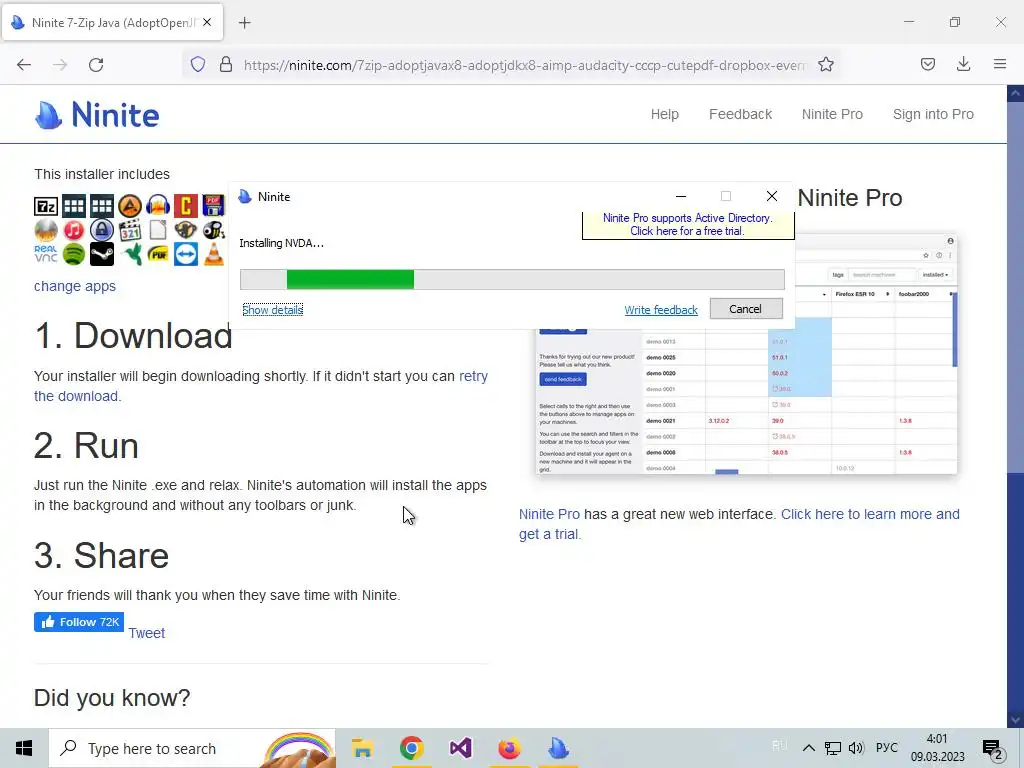The image size is (1024, 768).
Task: Click Sign into Pro
Action: (933, 114)
